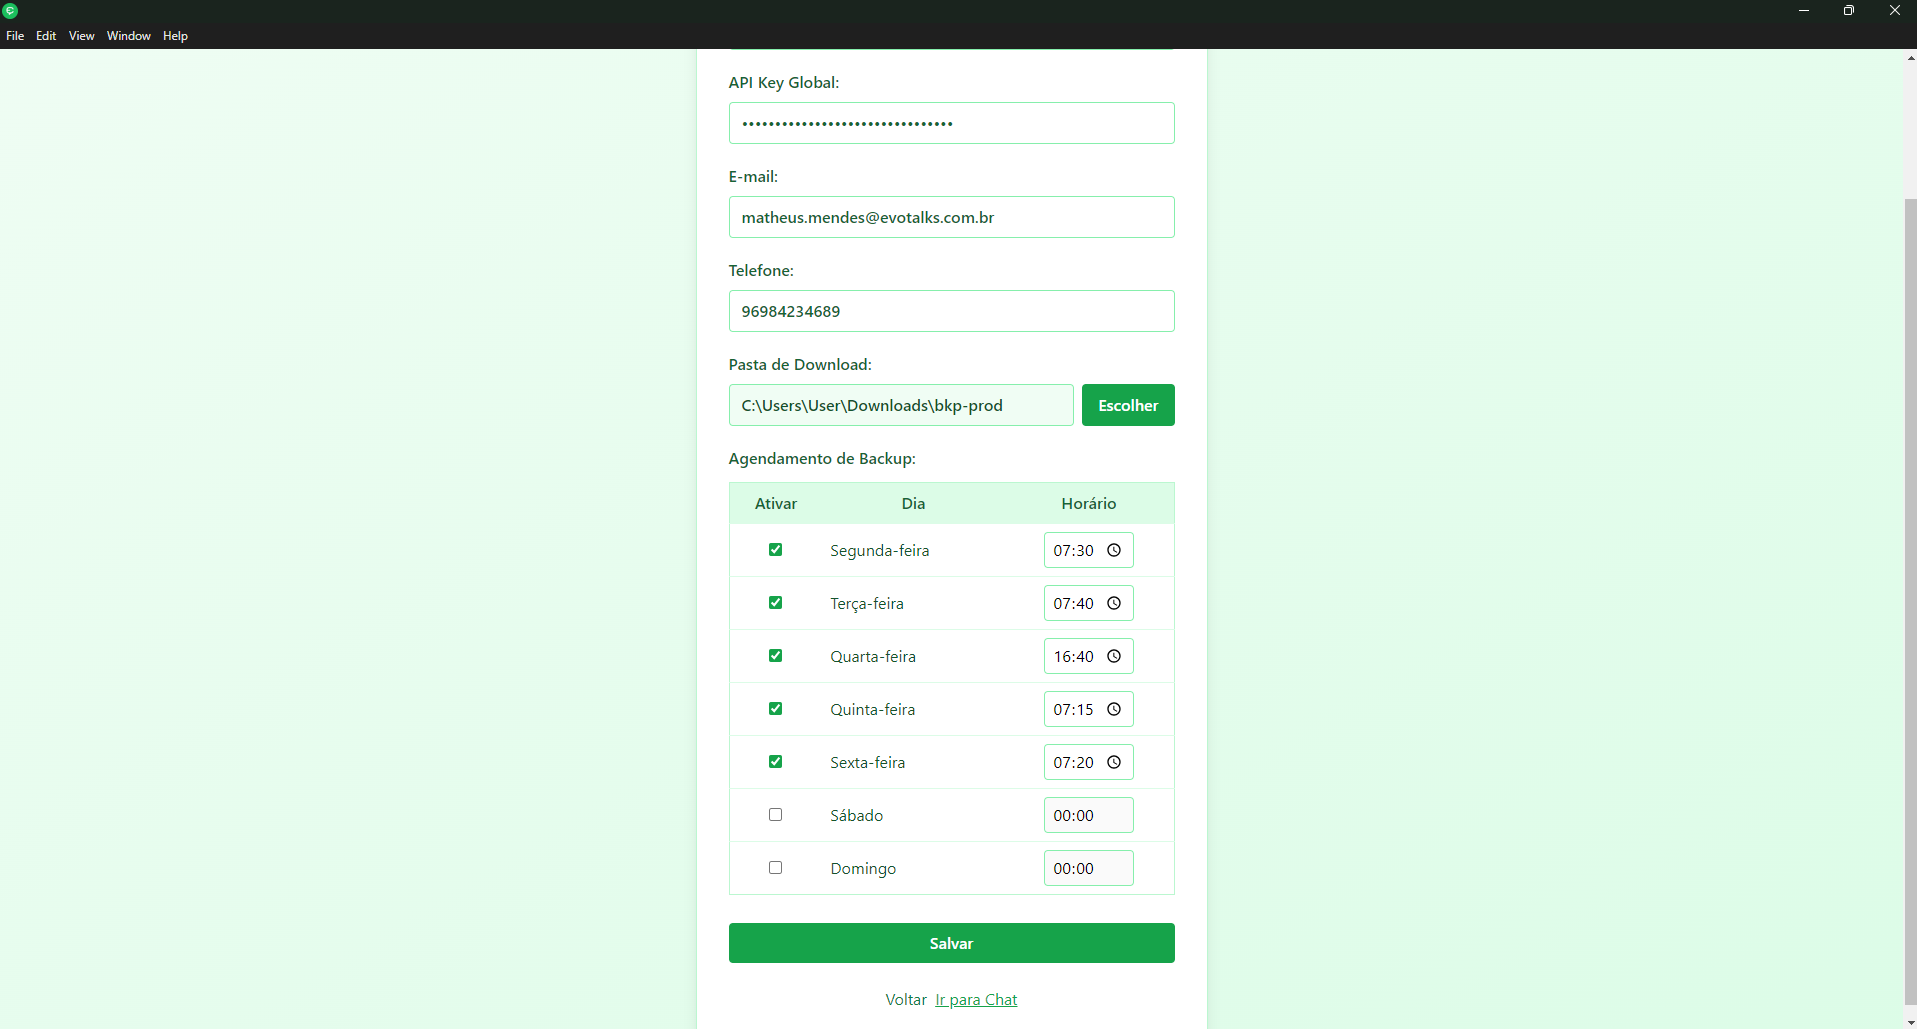1917x1029 pixels.
Task: Click the clock icon in Quarta-feira row
Action: [1113, 656]
